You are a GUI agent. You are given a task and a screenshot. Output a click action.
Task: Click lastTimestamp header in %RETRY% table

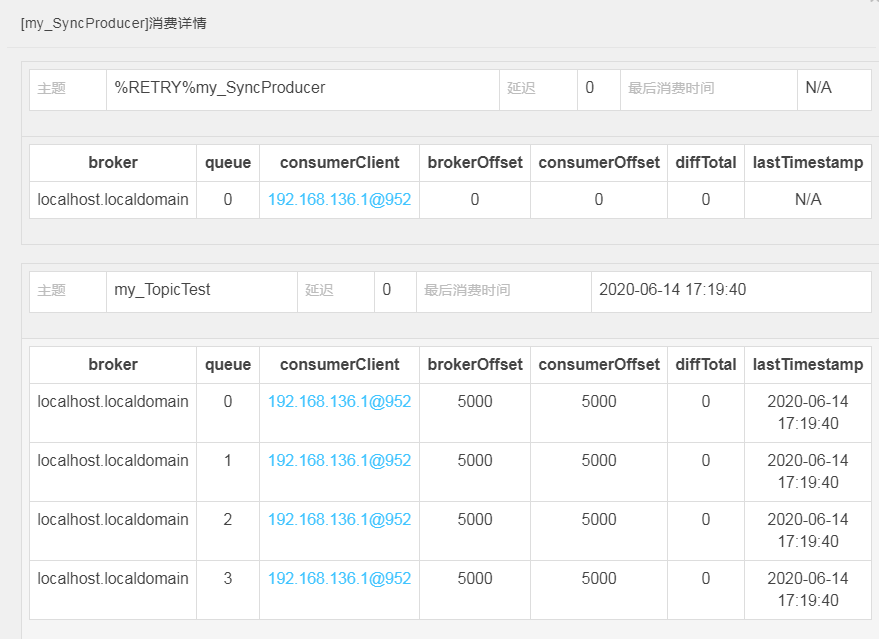pyautogui.click(x=808, y=163)
